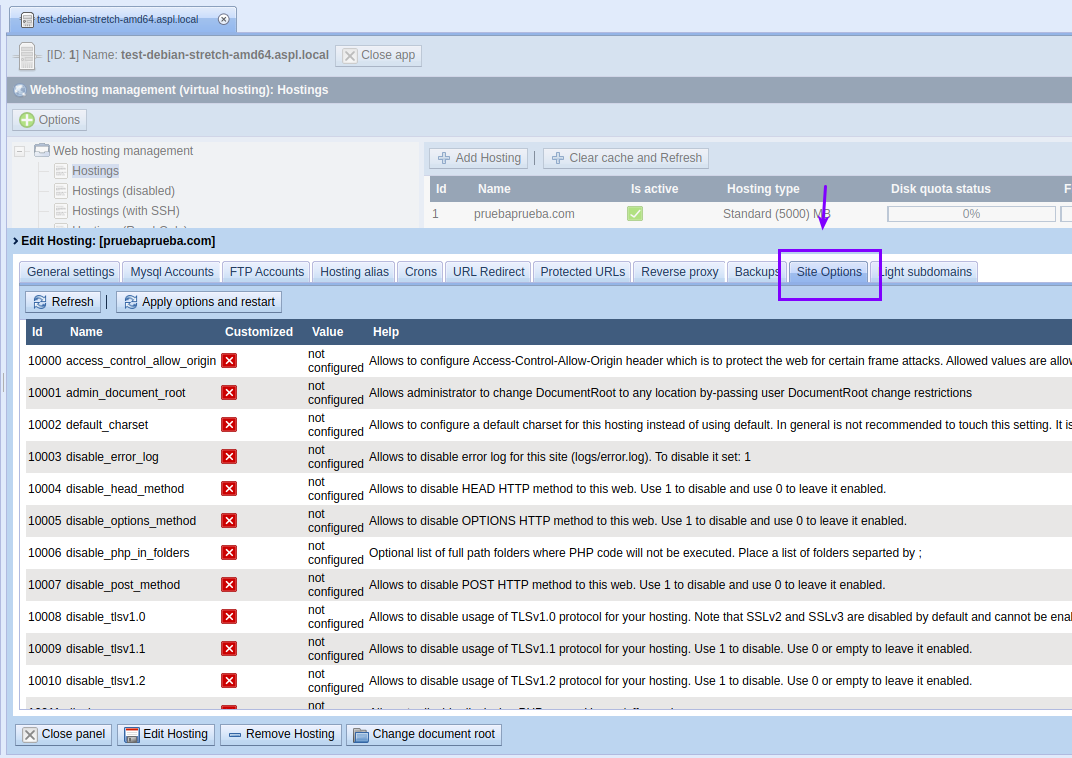Click red X for disable_head_method

click(x=229, y=489)
